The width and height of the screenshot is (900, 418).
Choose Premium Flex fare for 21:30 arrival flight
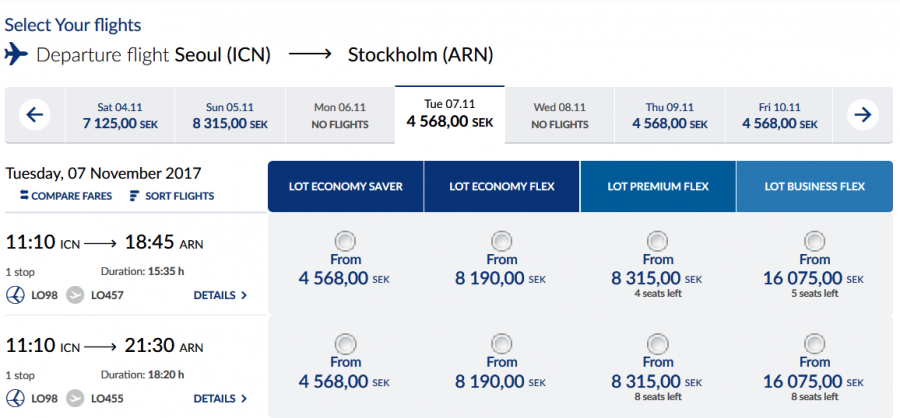coord(658,344)
